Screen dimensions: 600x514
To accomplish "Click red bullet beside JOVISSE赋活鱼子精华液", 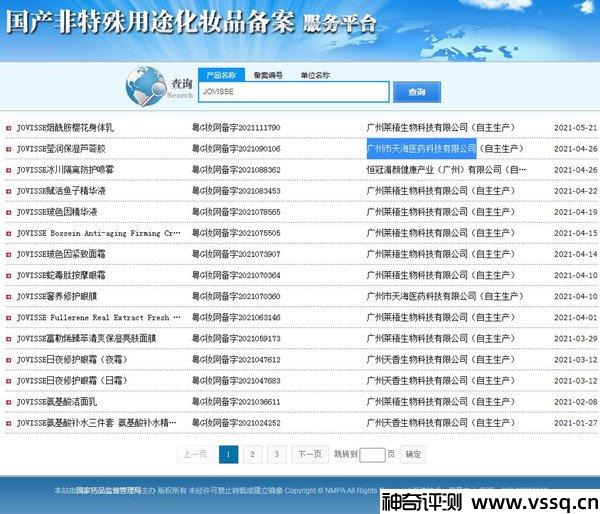I will click(x=8, y=191).
